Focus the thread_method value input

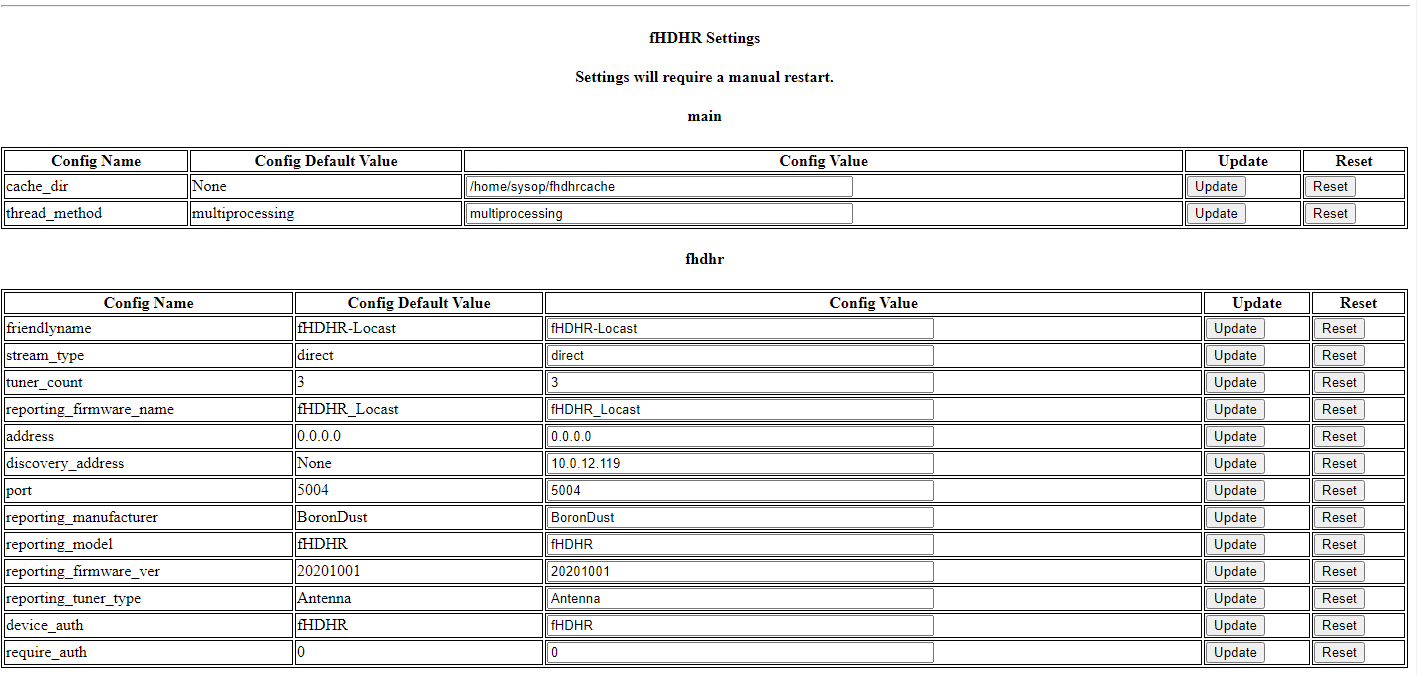click(x=659, y=214)
